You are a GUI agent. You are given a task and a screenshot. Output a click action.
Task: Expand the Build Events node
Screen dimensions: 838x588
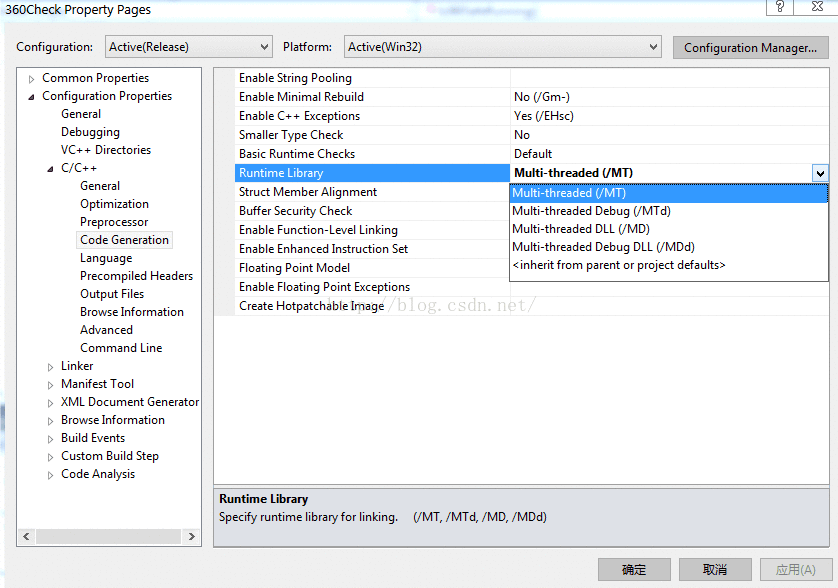coord(50,439)
